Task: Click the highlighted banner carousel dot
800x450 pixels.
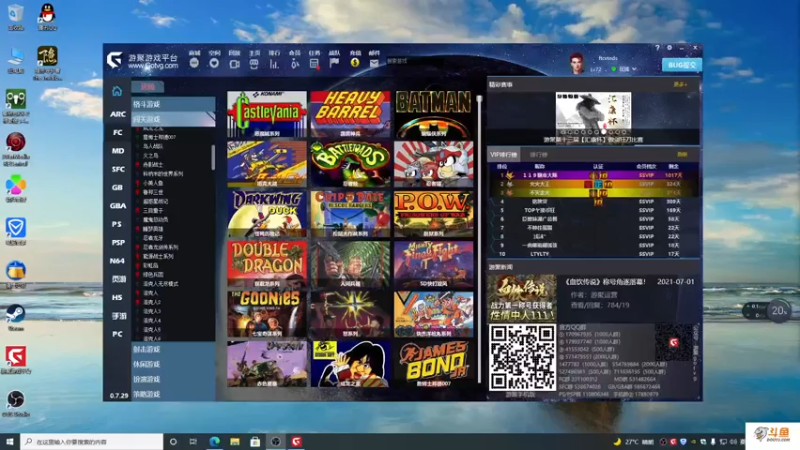Action: pos(604,132)
